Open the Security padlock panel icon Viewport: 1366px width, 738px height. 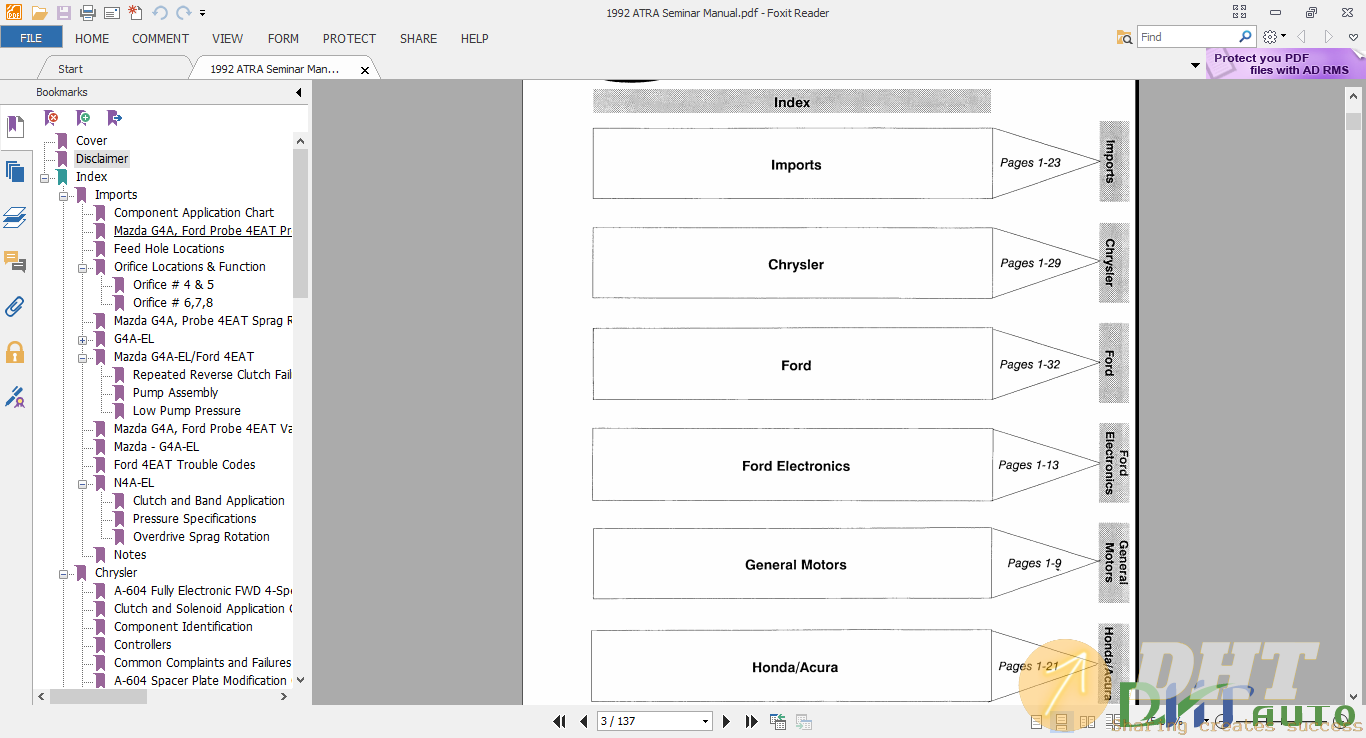point(15,352)
